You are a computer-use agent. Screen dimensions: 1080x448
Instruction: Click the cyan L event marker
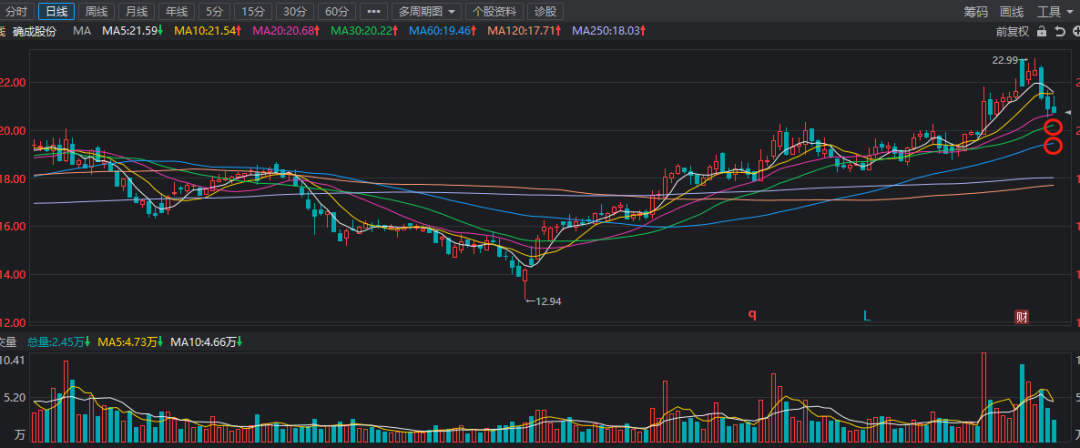click(x=867, y=316)
